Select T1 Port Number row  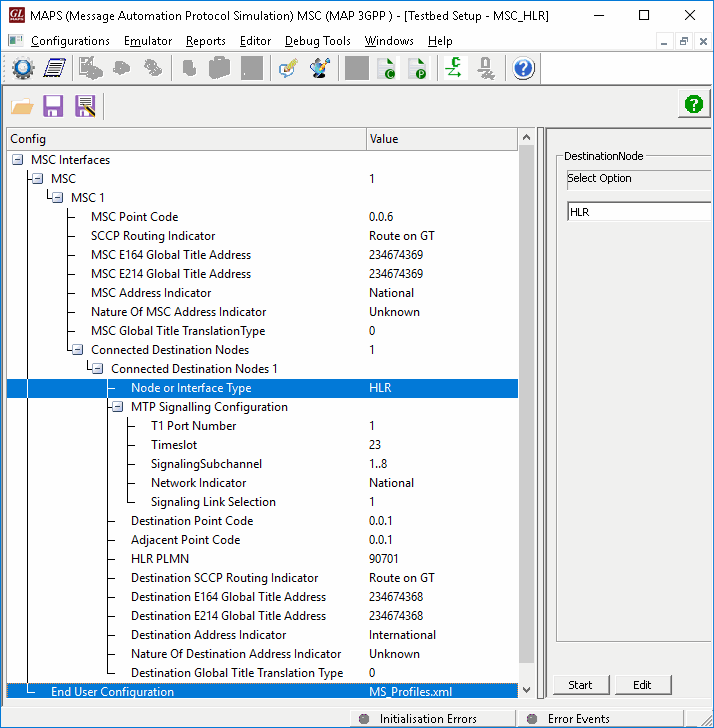point(262,426)
